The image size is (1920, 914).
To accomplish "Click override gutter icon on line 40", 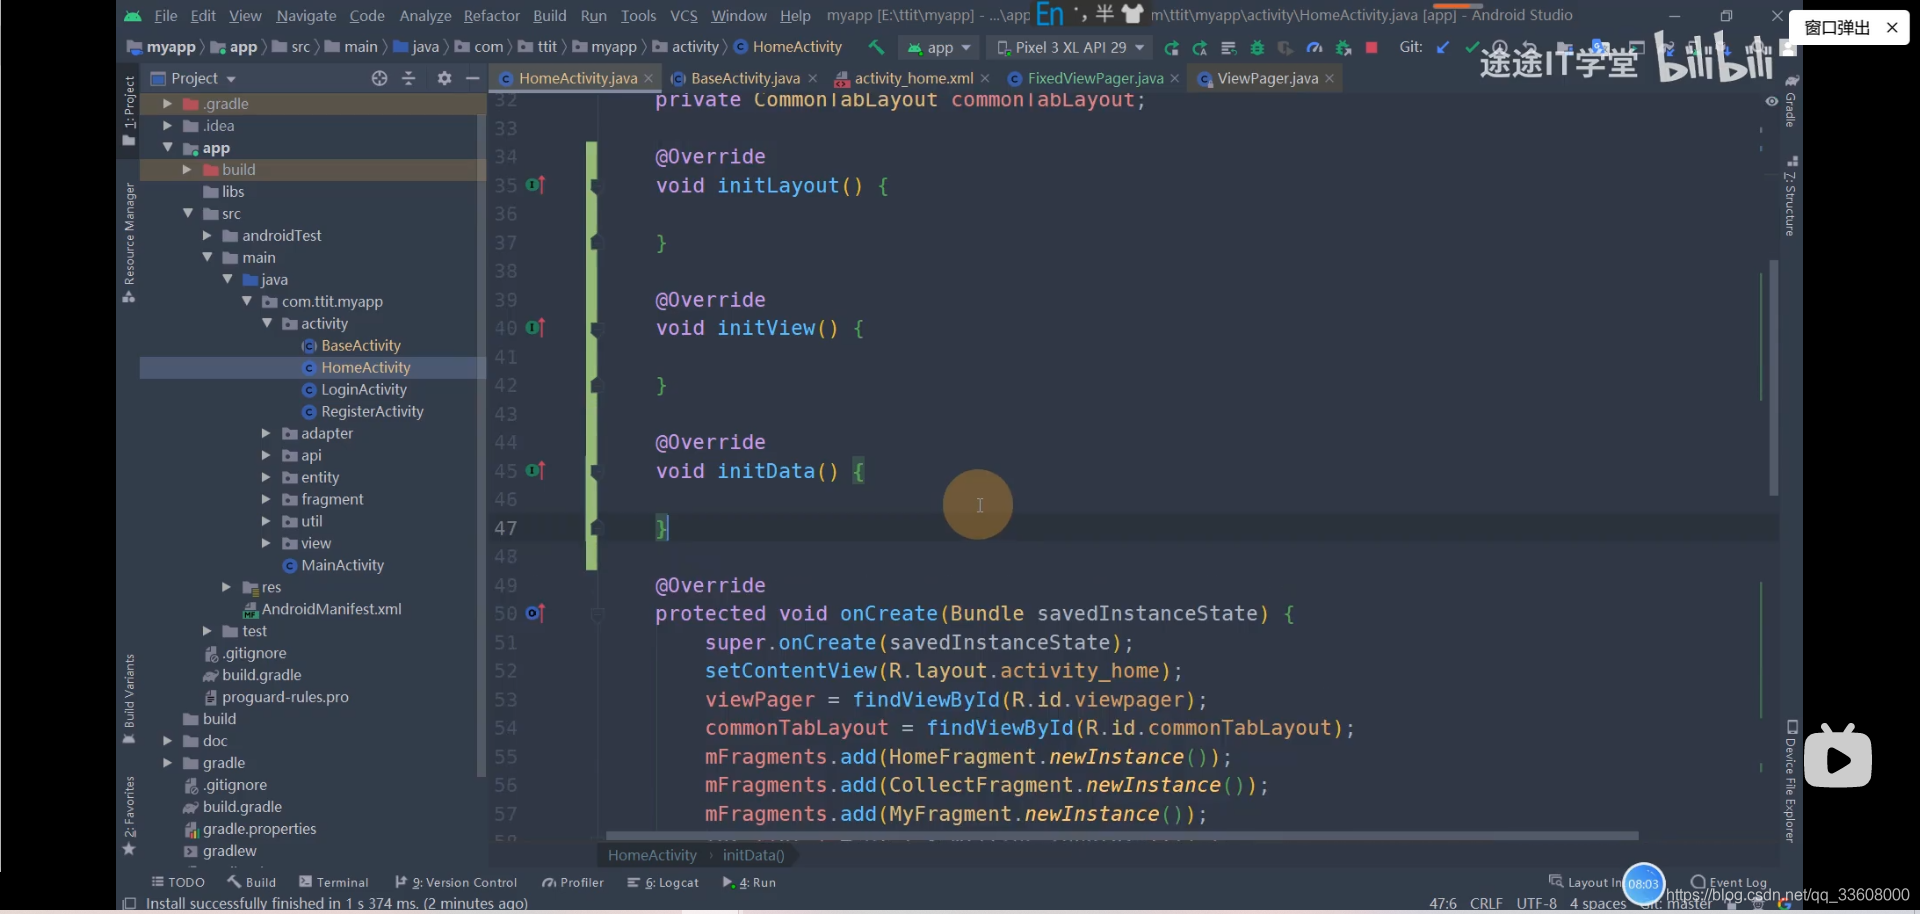I will (535, 328).
